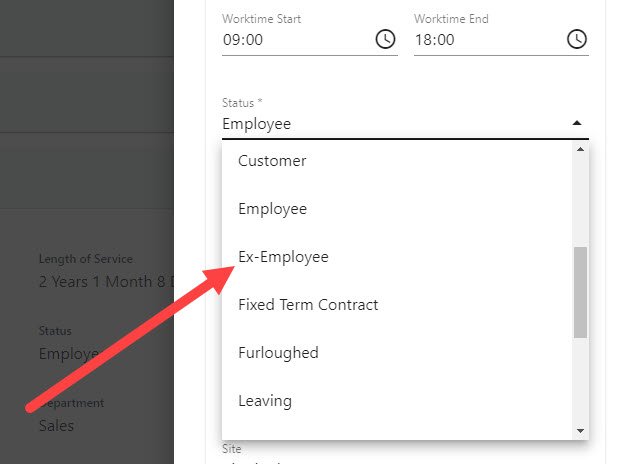Select Employee option in the list
The height and width of the screenshot is (464, 634).
tap(272, 209)
